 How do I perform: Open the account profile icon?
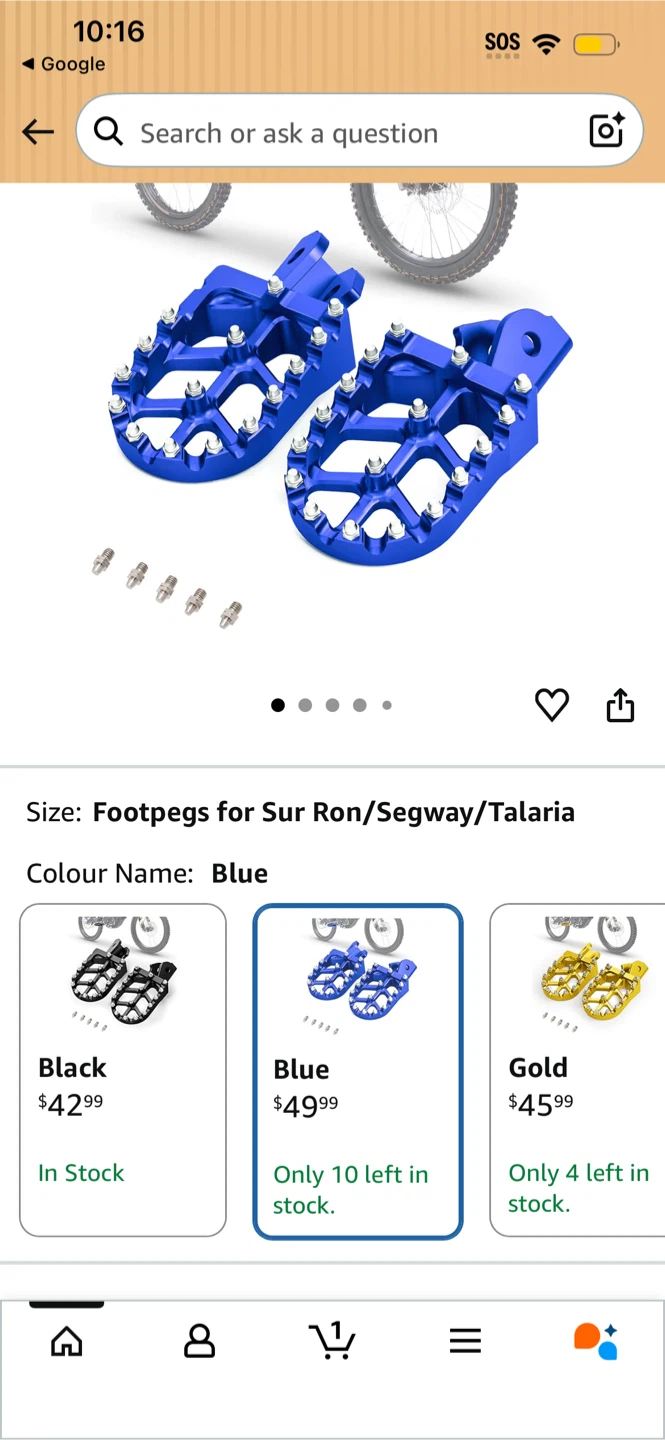[200, 1341]
